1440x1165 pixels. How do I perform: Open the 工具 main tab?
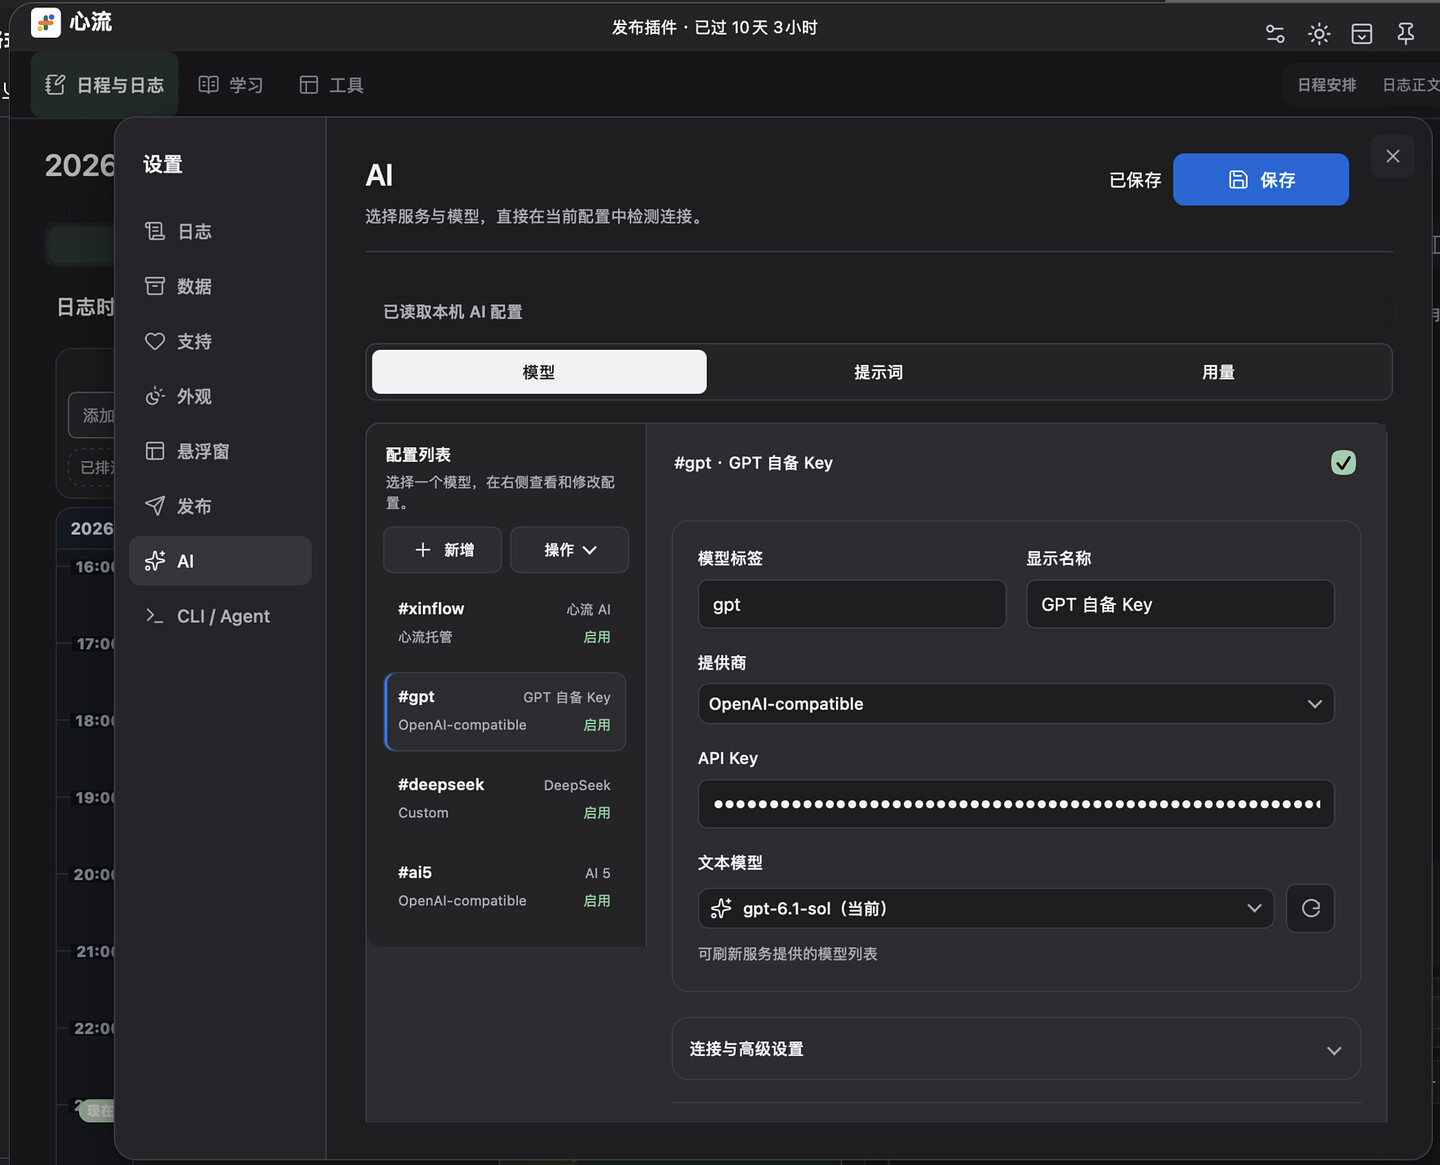point(332,85)
